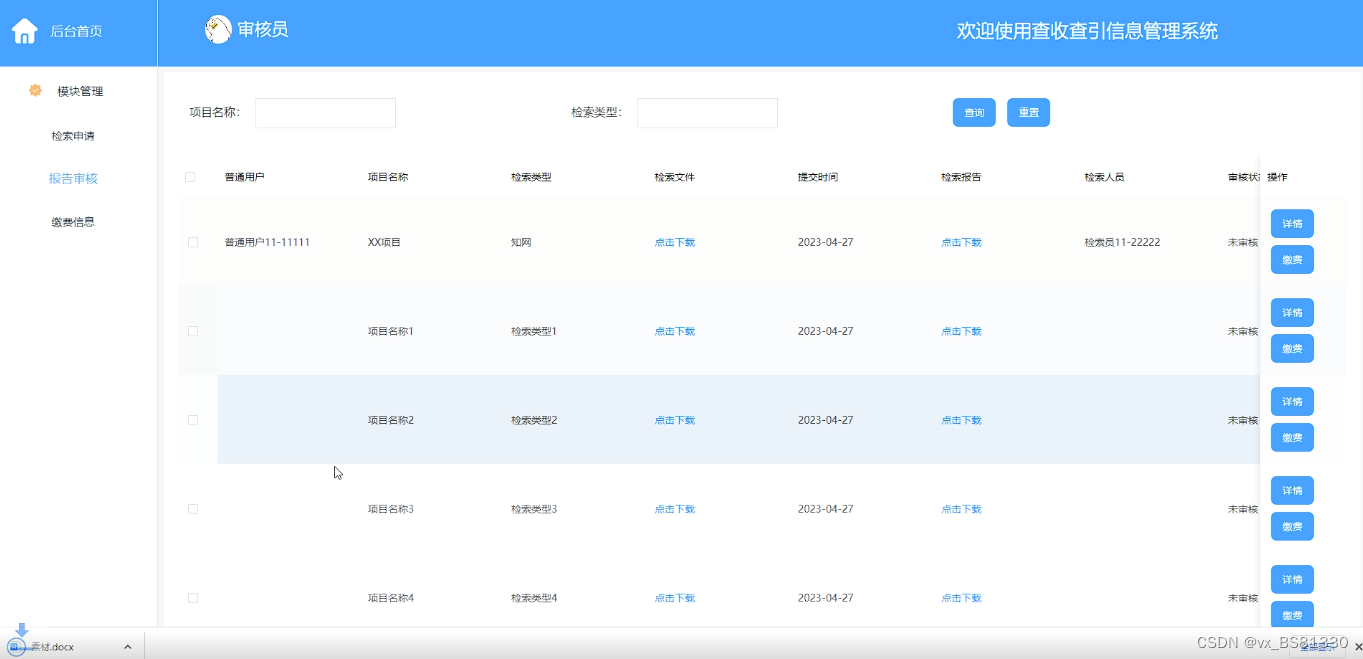
Task: Click the cell 项目名称1
Action: (x=391, y=331)
